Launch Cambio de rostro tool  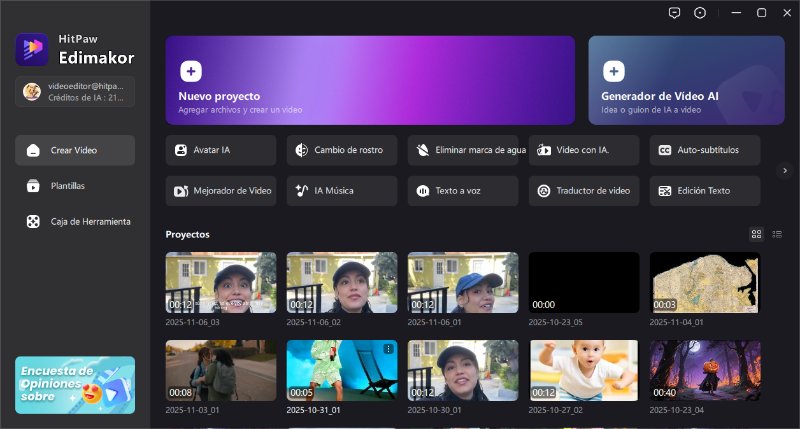tap(342, 150)
